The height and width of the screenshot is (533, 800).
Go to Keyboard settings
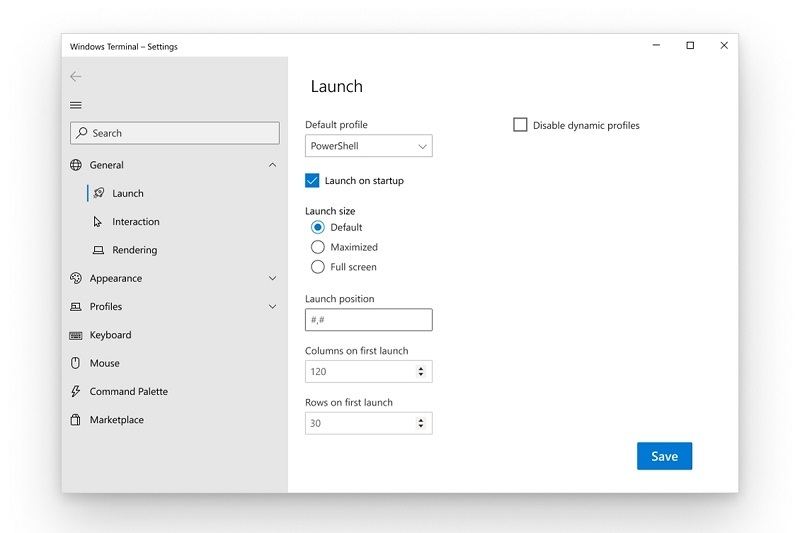click(110, 335)
